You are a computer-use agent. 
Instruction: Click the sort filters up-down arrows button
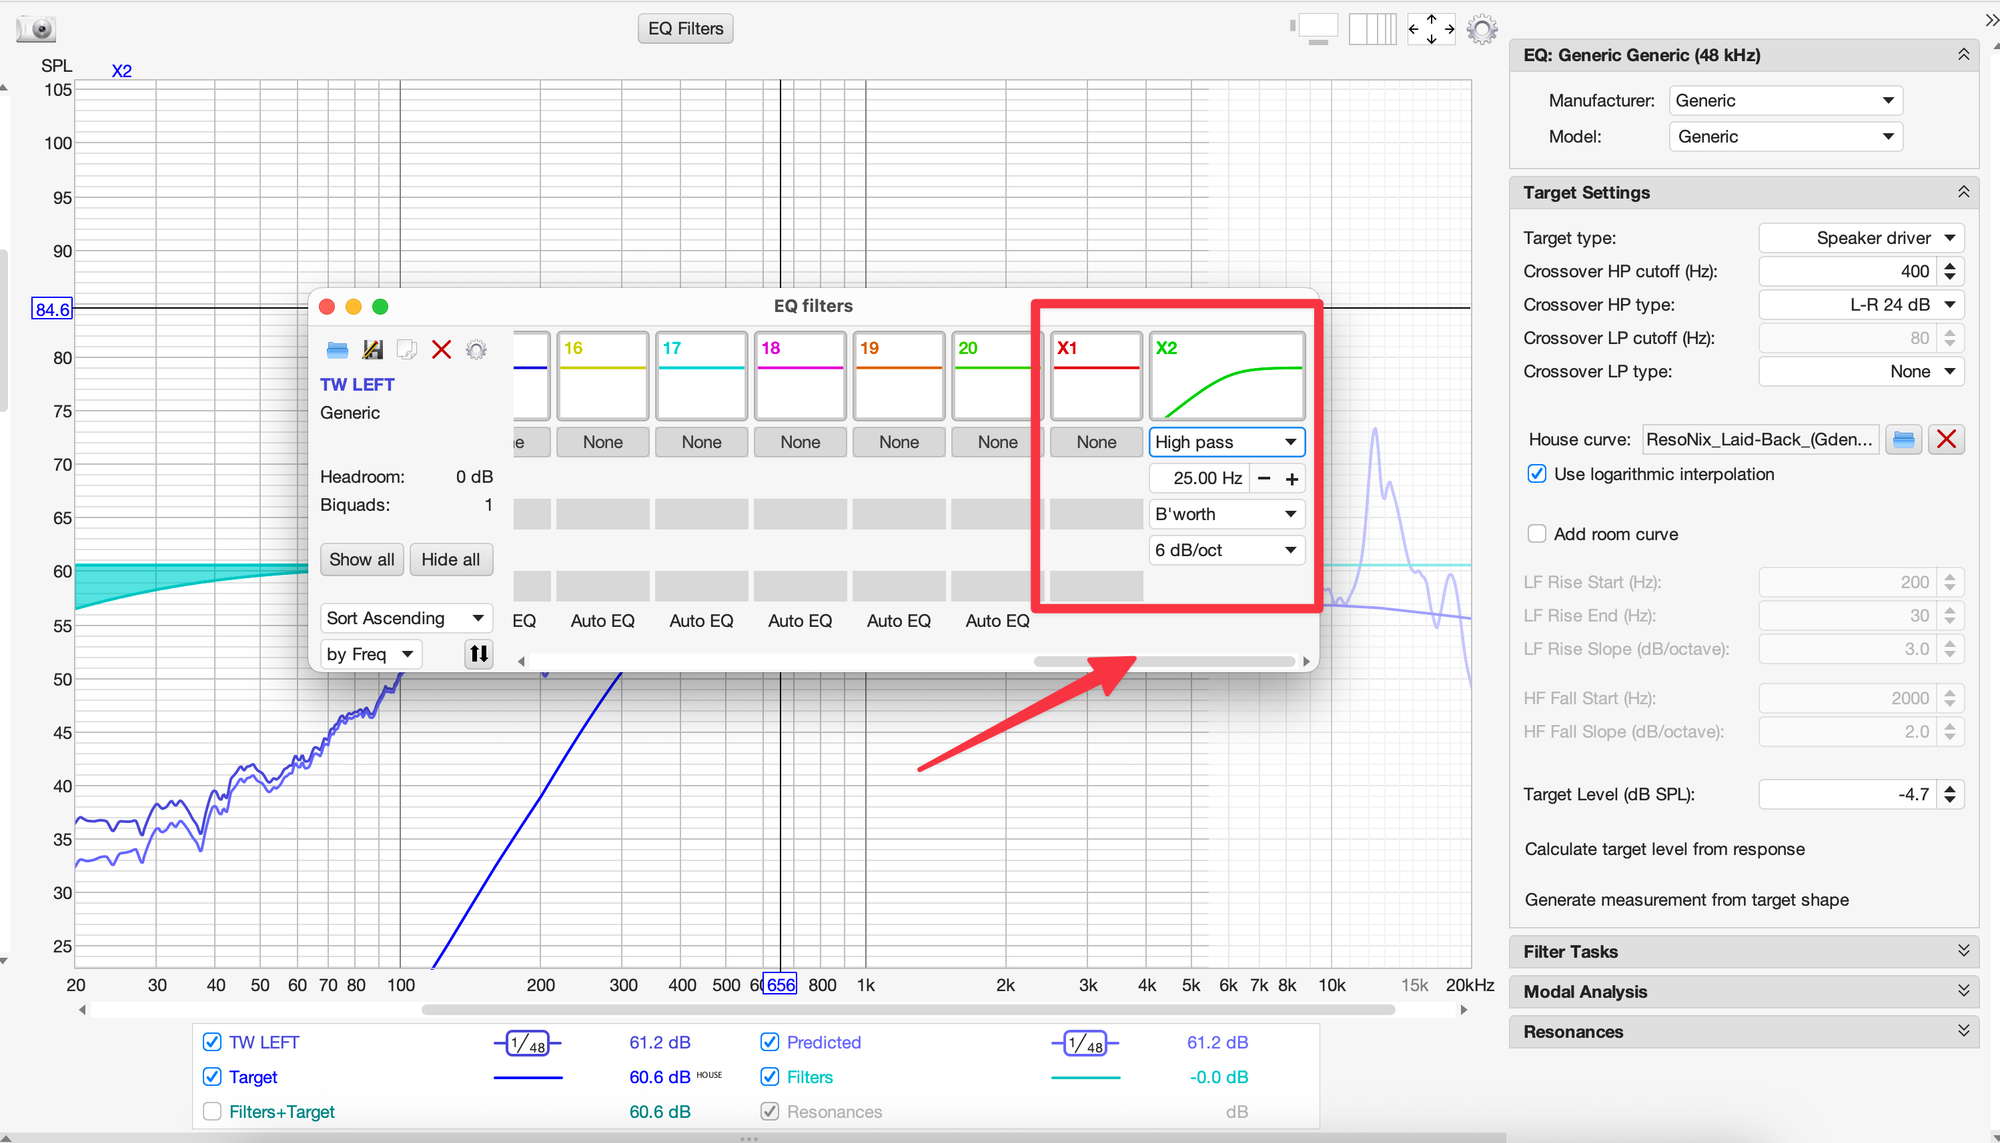tap(479, 654)
